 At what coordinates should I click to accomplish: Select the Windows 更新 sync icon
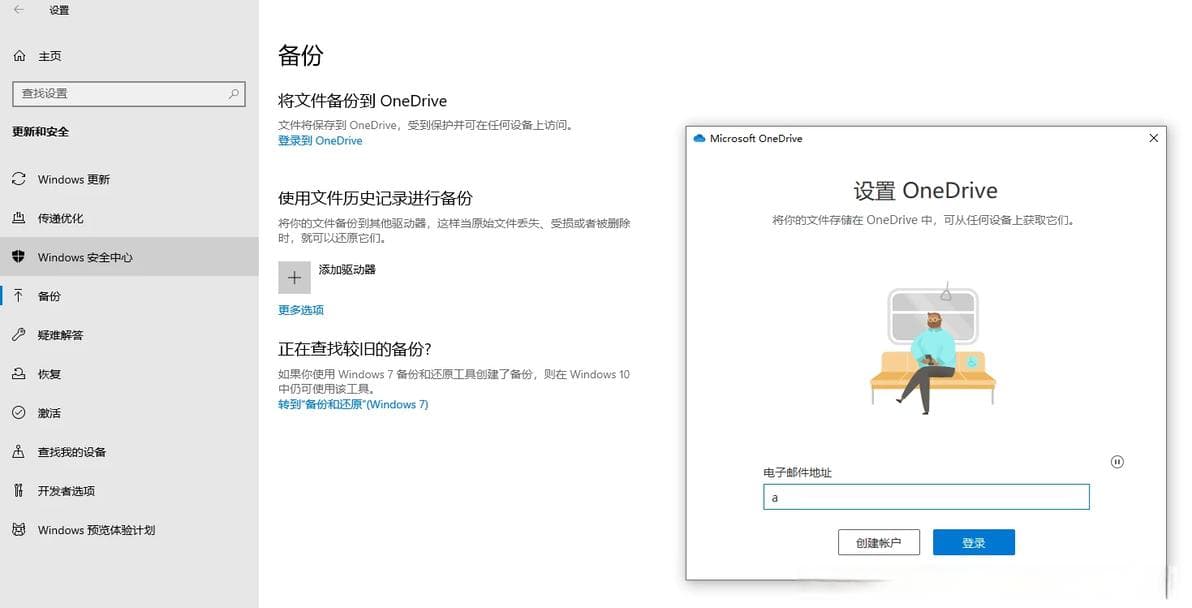(x=19, y=179)
